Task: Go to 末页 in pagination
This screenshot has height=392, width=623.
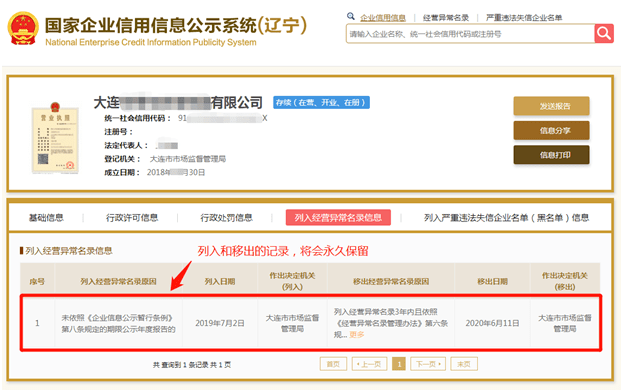Action: coord(464,364)
